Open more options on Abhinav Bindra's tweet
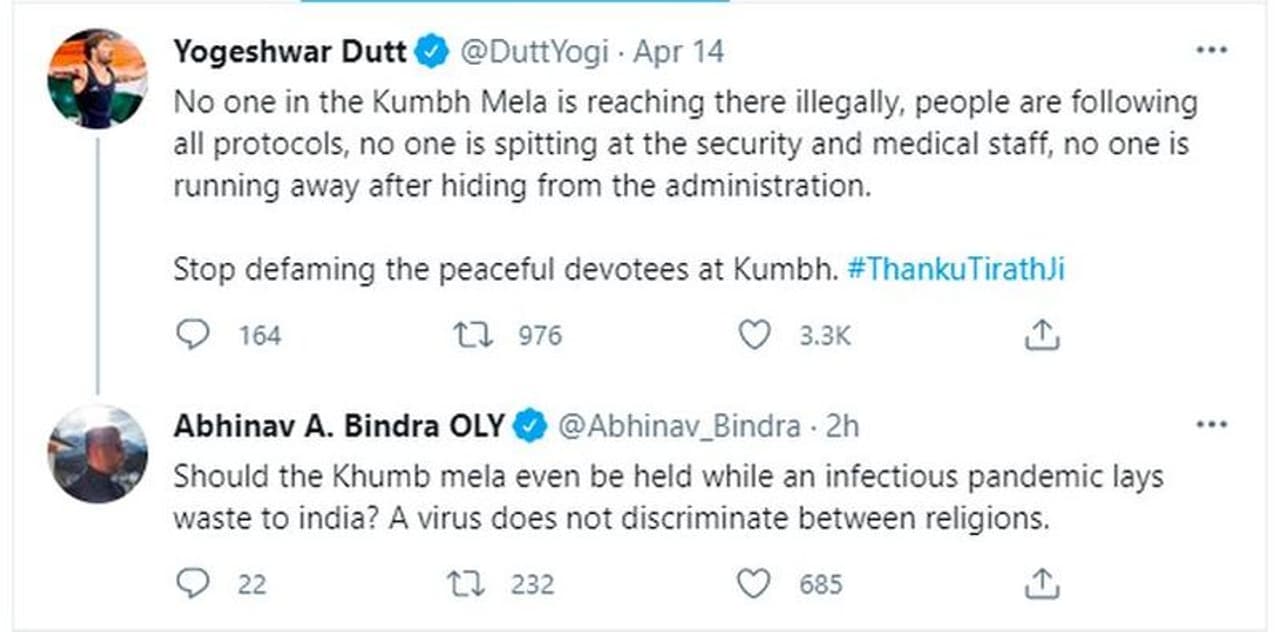This screenshot has height=632, width=1280. click(x=1211, y=426)
